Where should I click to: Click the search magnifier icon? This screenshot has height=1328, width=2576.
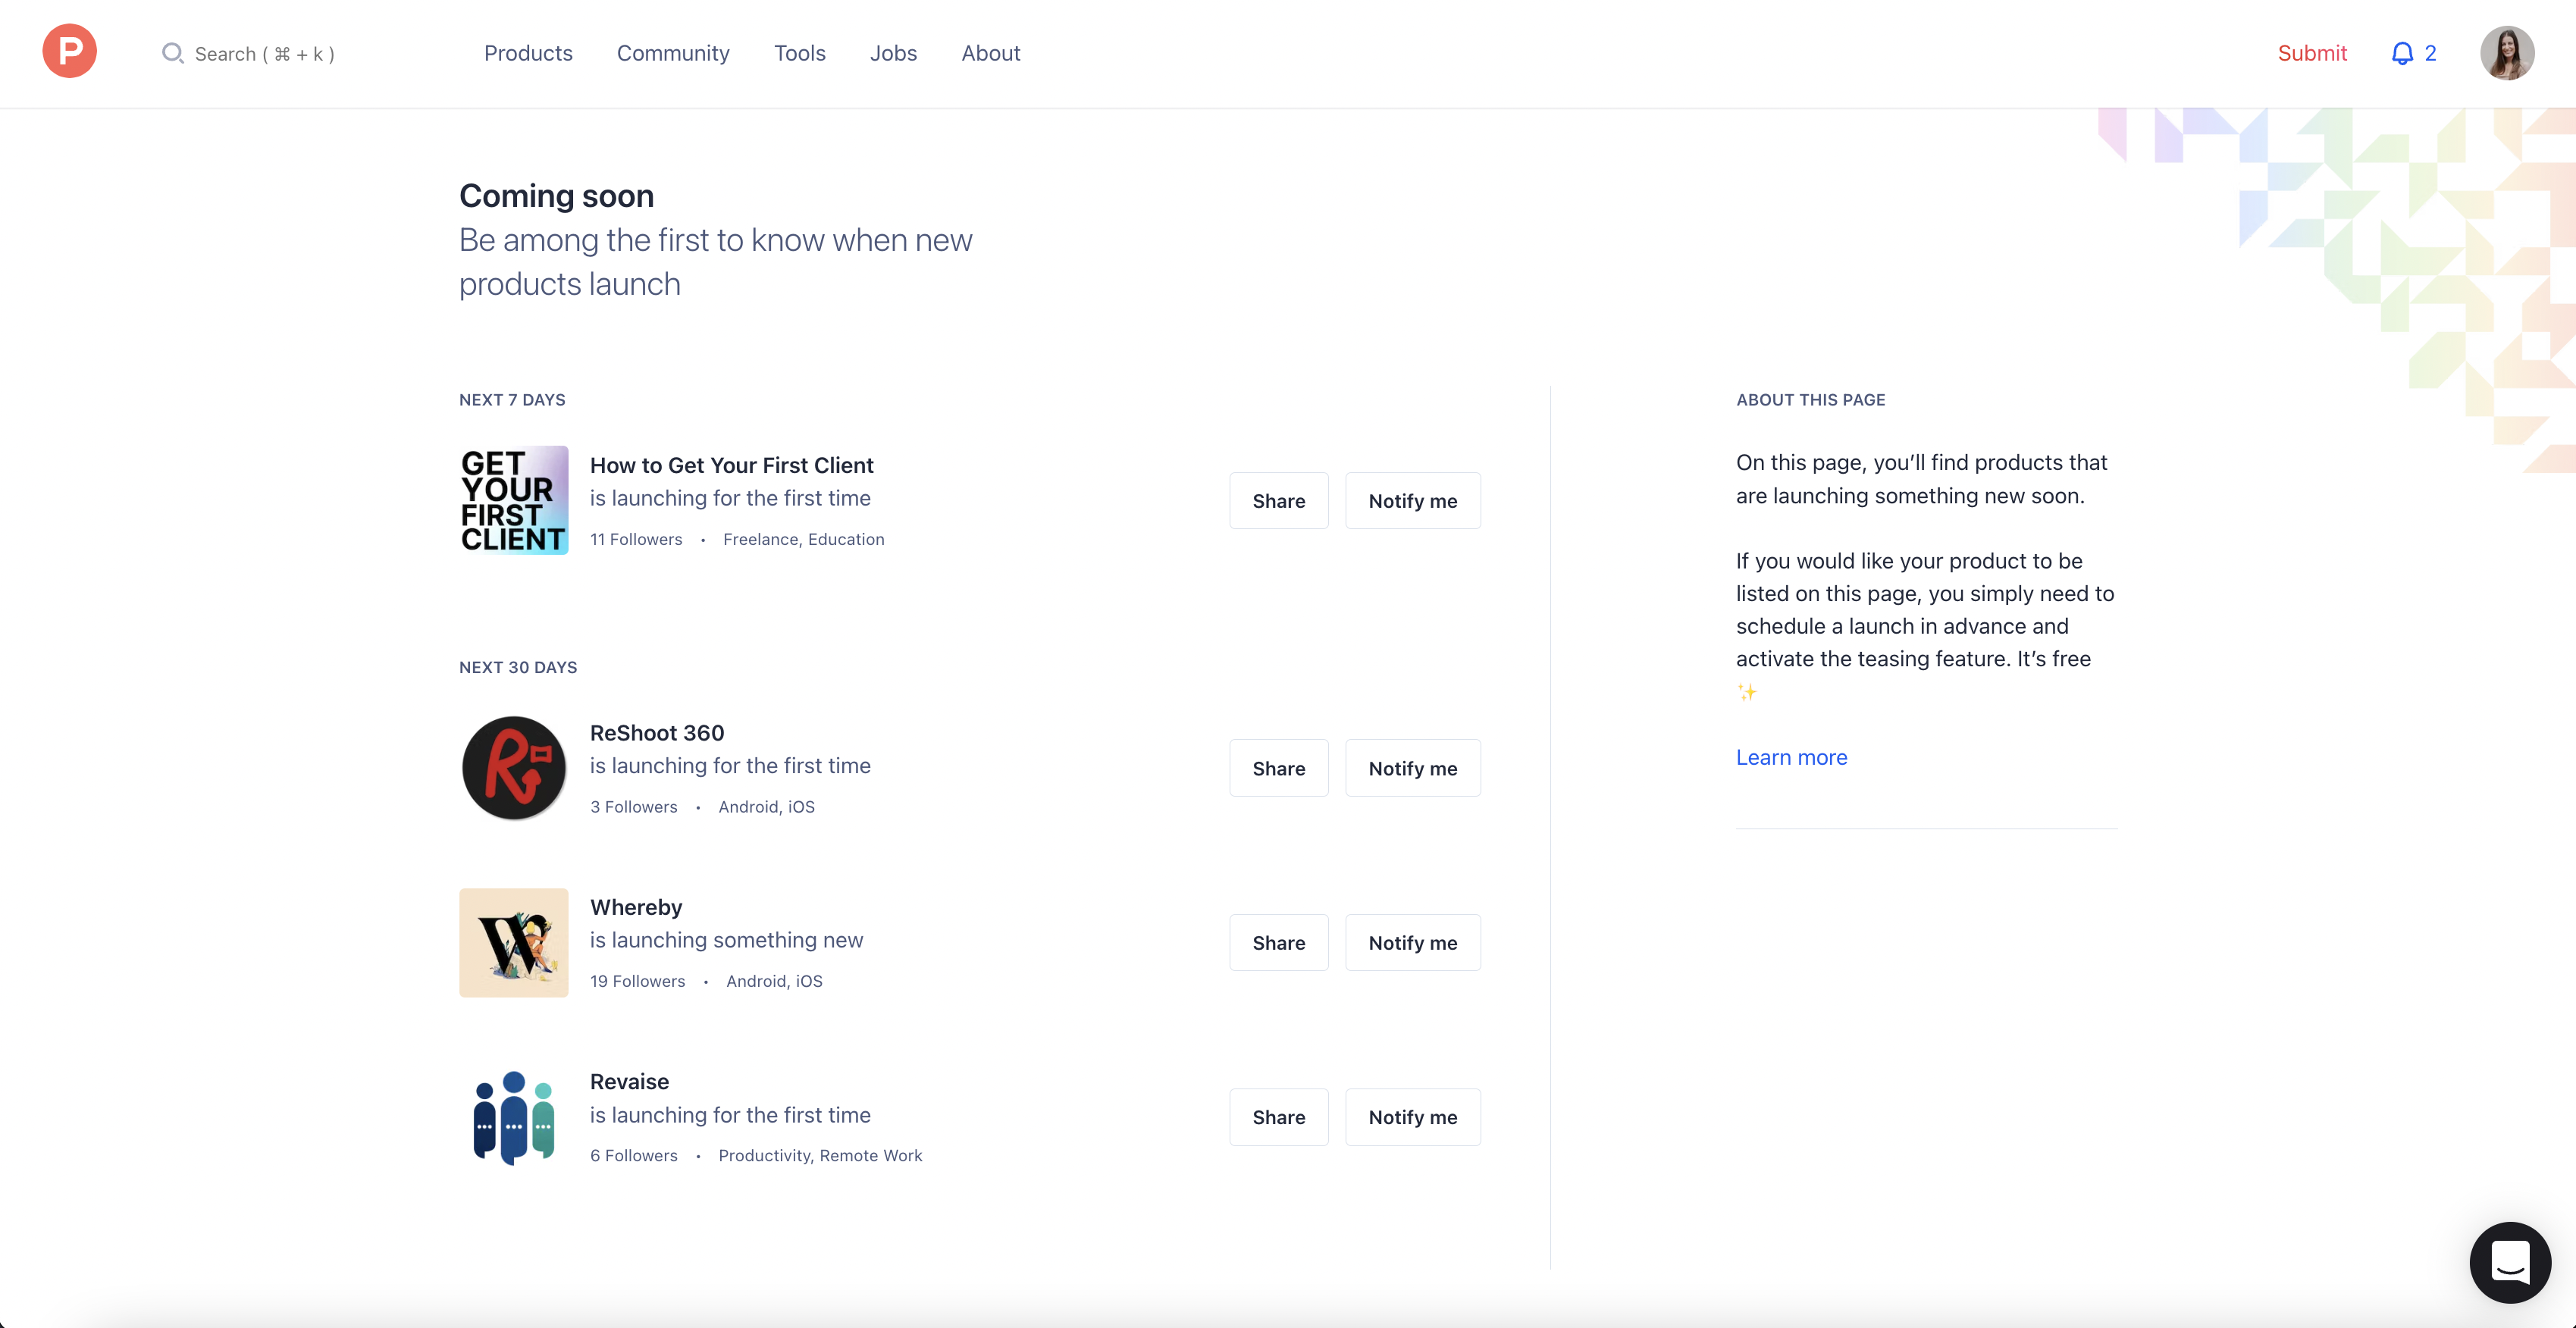pyautogui.click(x=173, y=54)
